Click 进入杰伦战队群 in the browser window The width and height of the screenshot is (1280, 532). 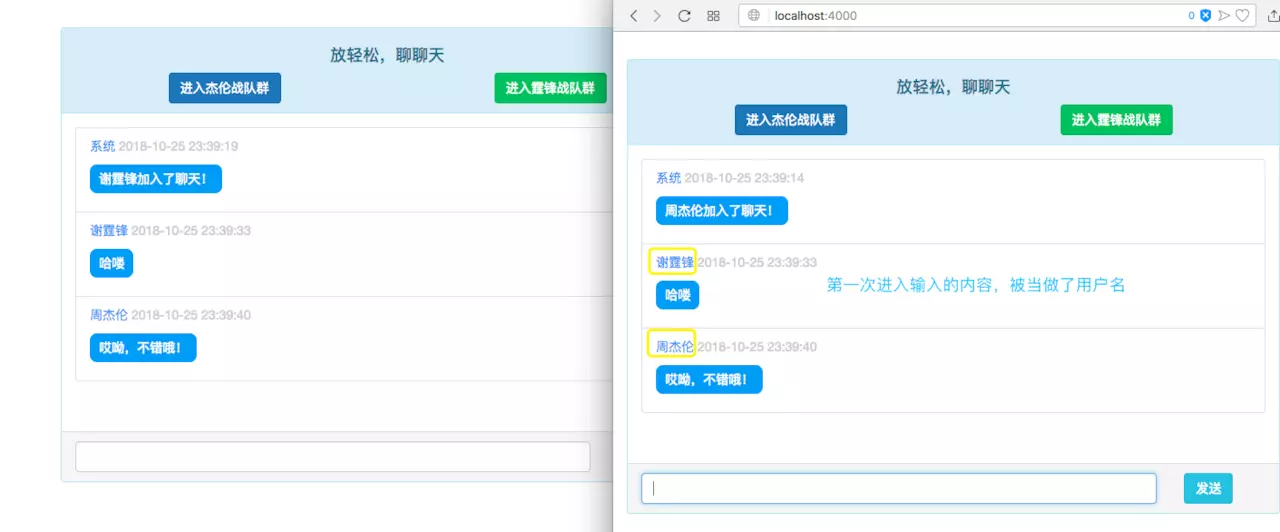coord(791,120)
